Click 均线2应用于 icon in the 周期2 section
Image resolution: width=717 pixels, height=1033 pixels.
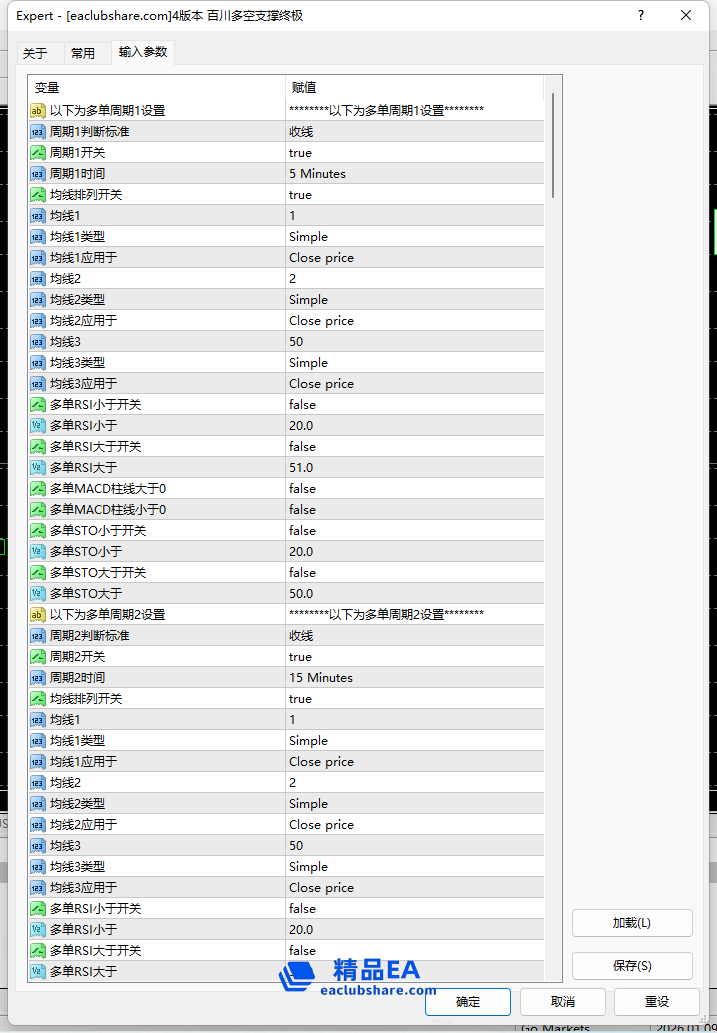point(38,825)
